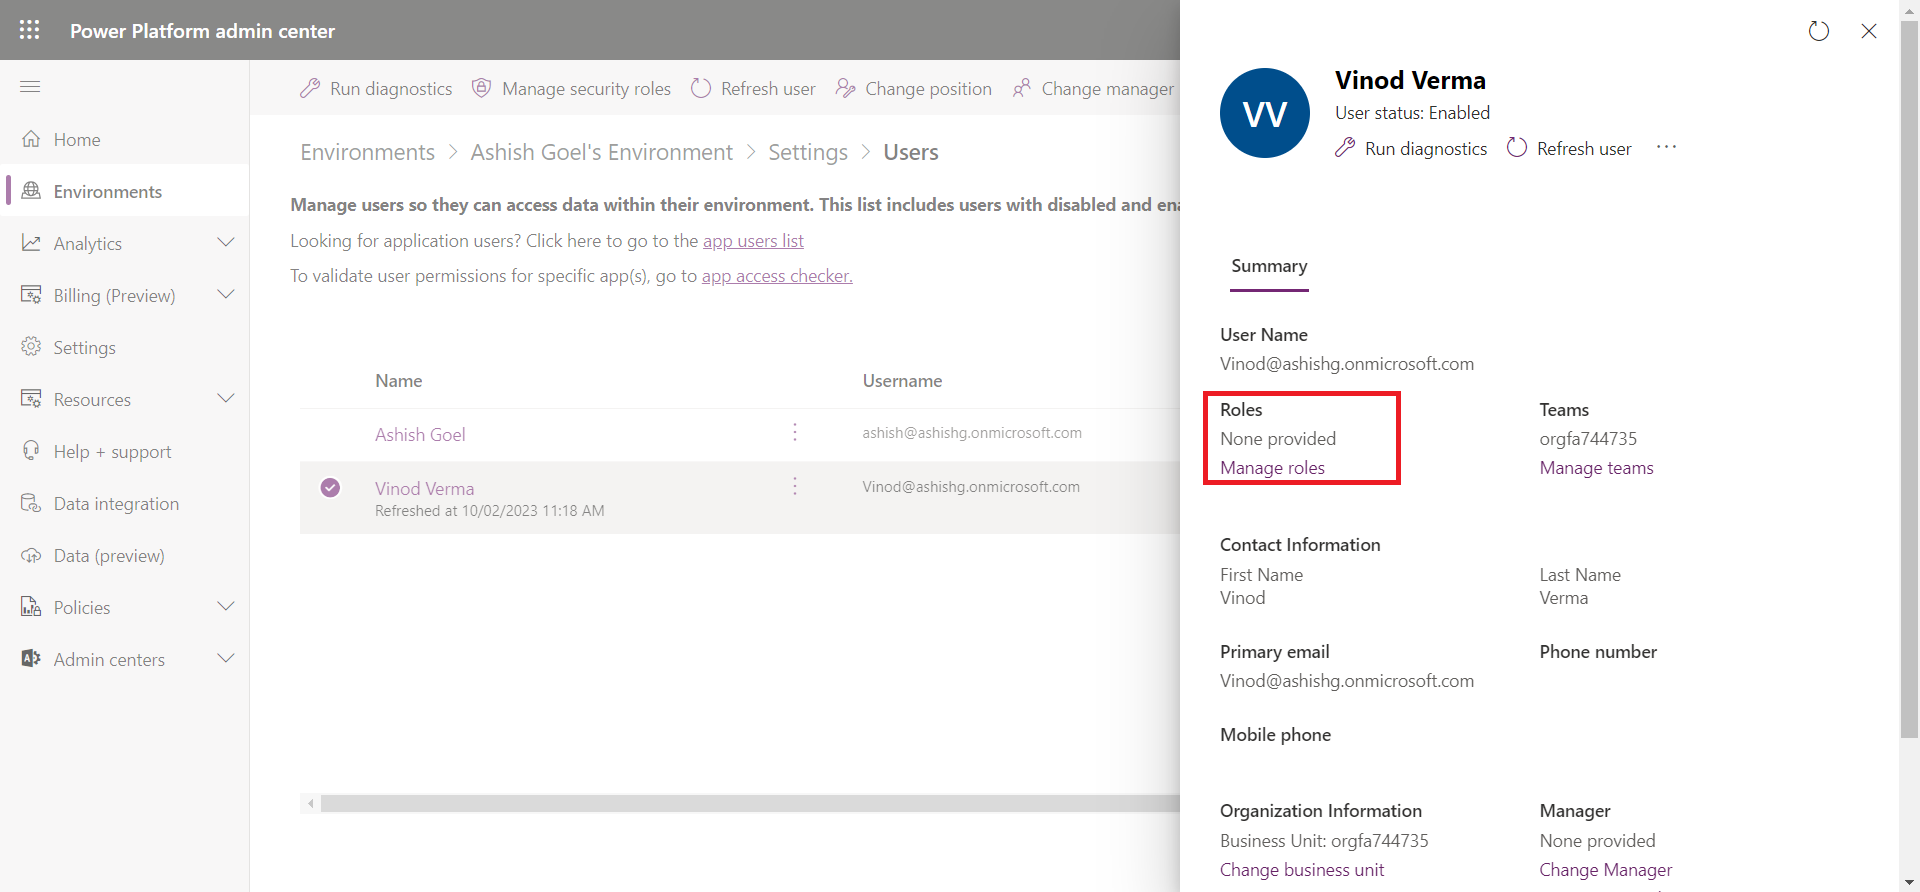
Task: Click Manage security roles in toolbar
Action: (x=572, y=89)
